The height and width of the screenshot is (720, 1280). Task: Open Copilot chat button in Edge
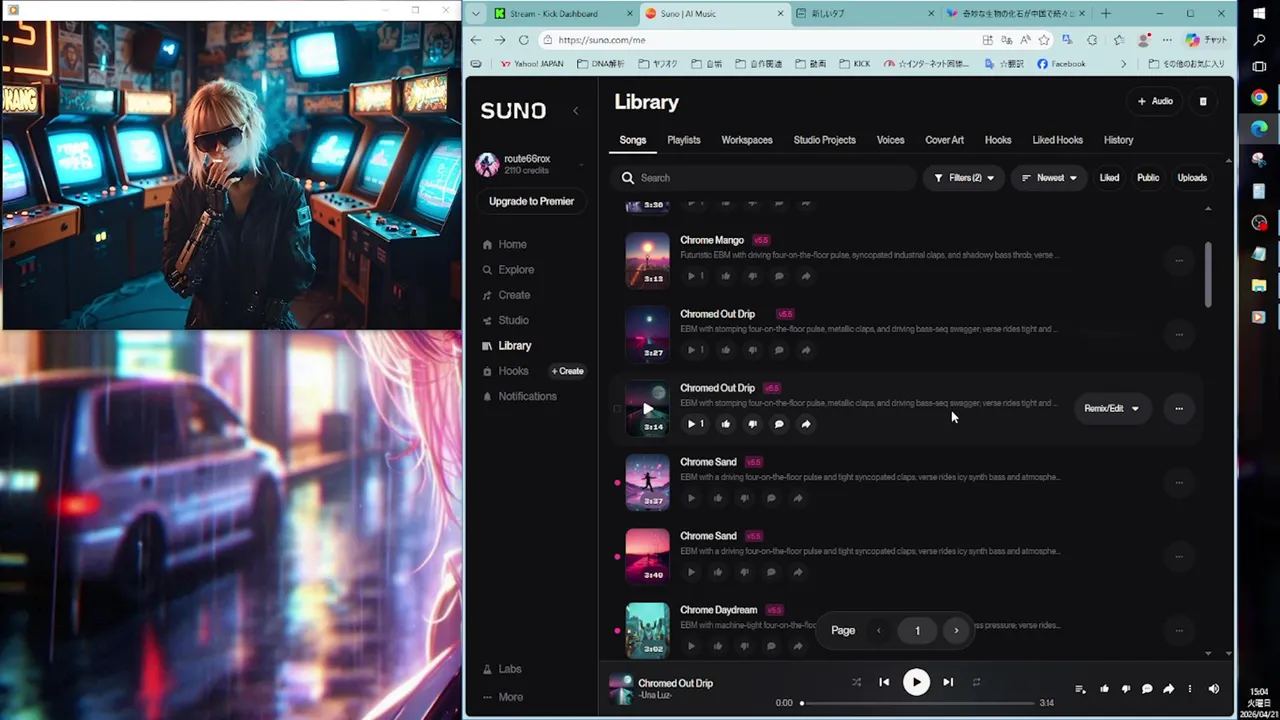pyautogui.click(x=1206, y=40)
